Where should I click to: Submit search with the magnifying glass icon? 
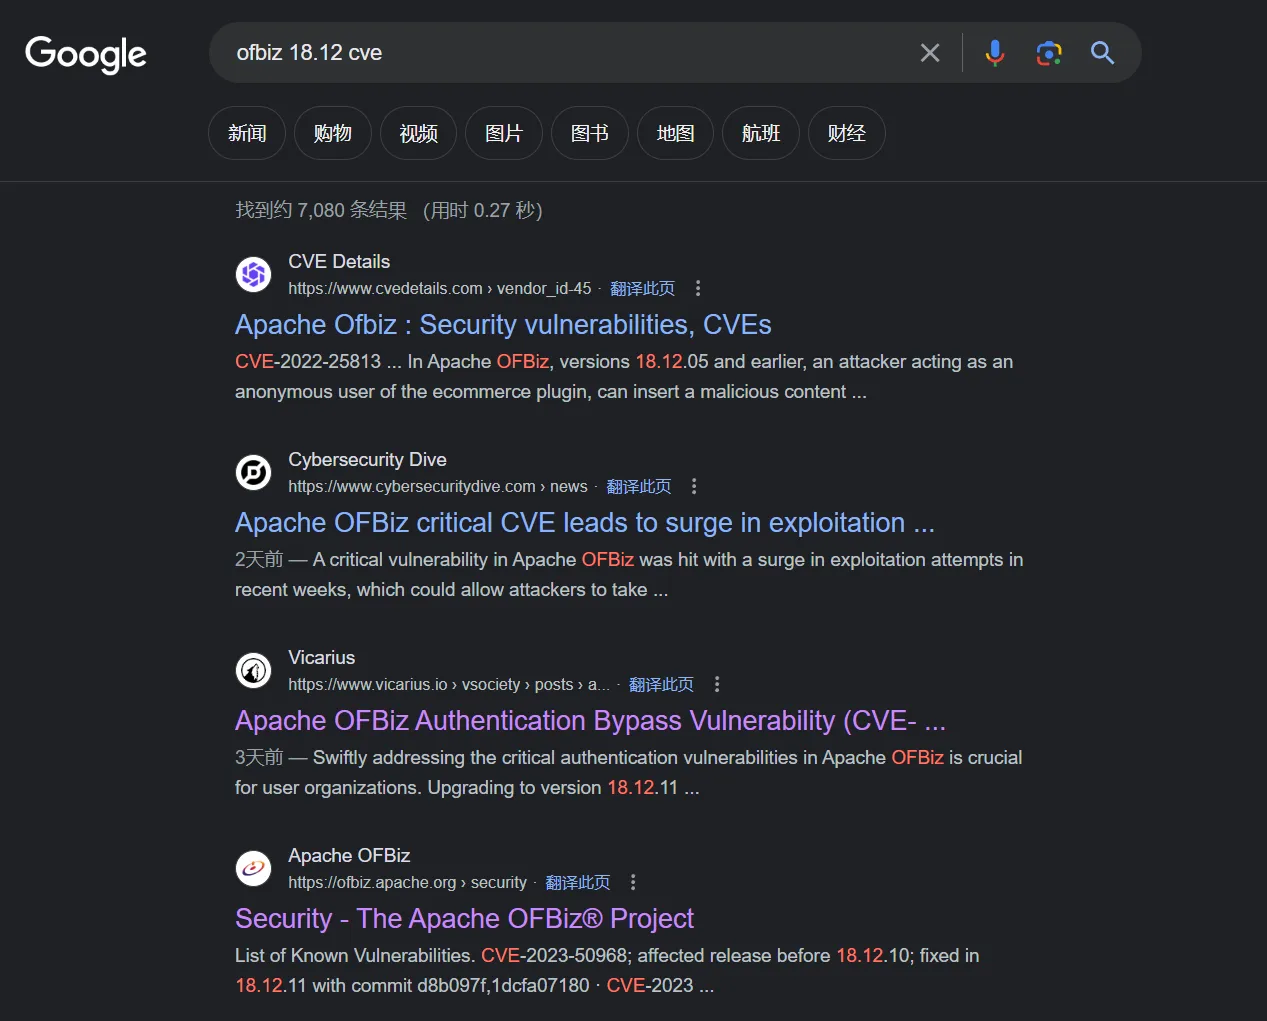click(1102, 53)
